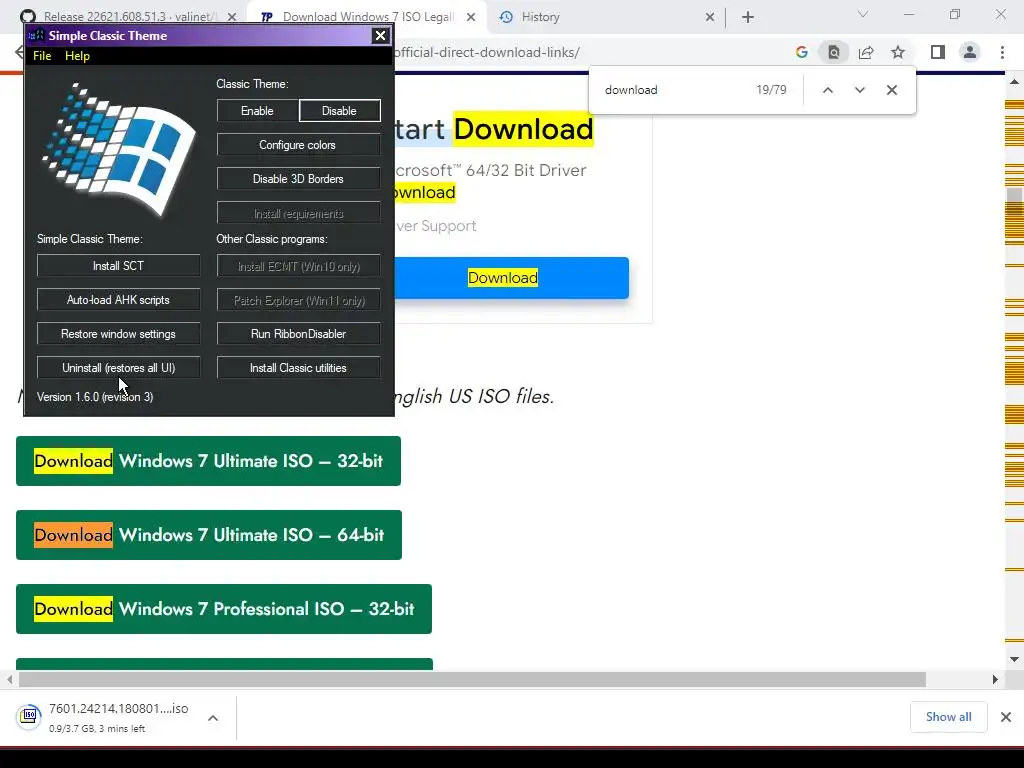Open Configure colors
Screen dimensions: 1024x768
[x=298, y=145]
